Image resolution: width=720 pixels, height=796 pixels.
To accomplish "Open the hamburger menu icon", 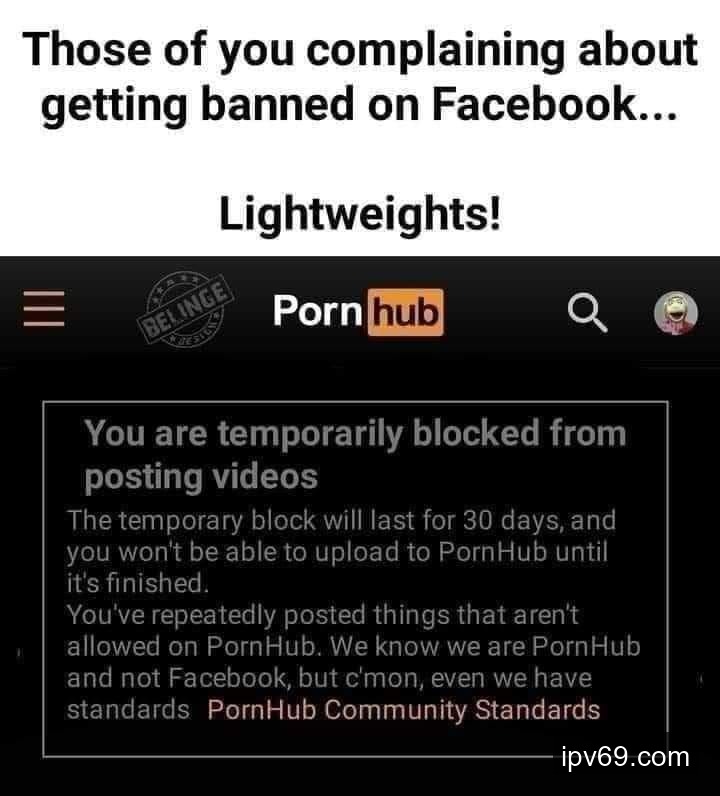I will (44, 309).
